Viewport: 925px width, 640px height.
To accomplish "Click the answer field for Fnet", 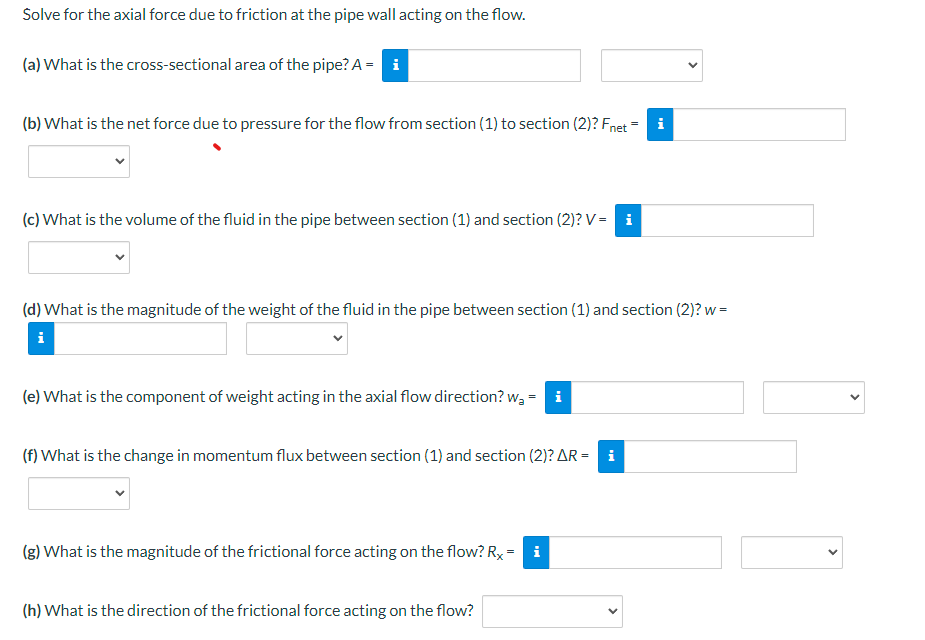I will pos(760,124).
